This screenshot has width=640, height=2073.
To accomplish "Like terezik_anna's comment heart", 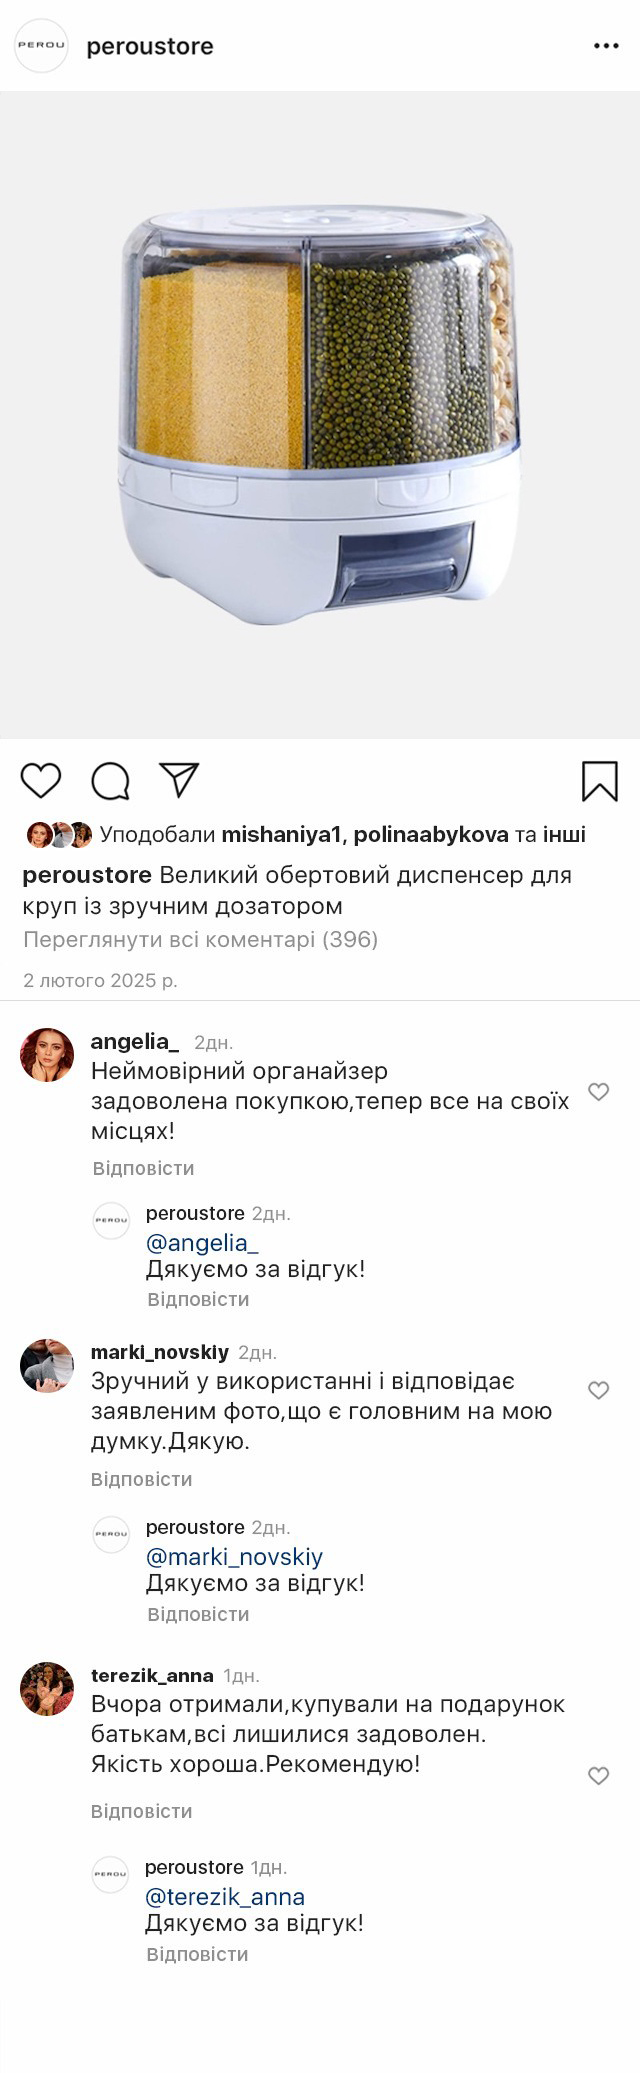I will [598, 1776].
